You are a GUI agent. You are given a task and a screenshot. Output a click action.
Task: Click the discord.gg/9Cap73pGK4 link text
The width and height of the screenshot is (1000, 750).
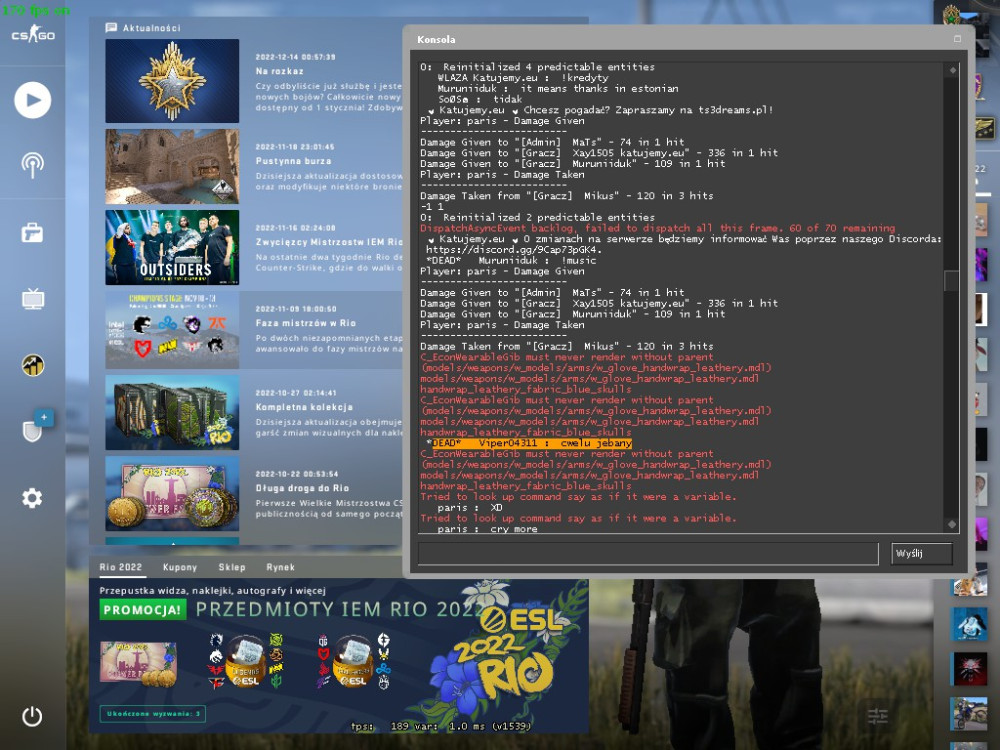(x=513, y=250)
